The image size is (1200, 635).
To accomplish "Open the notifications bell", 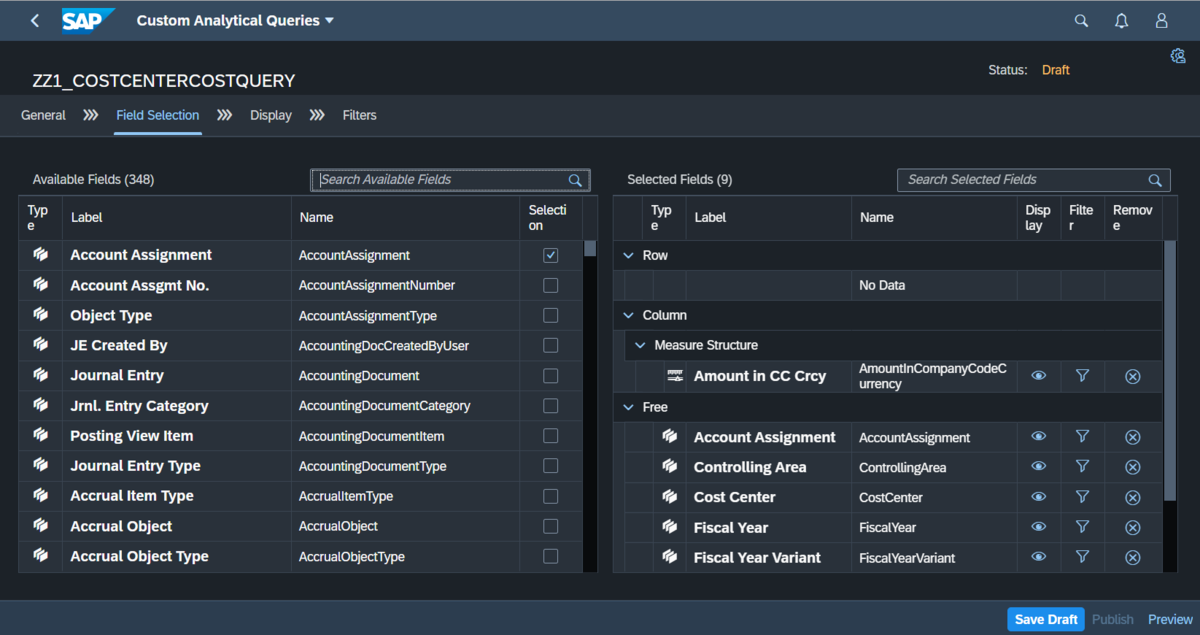I will pos(1121,20).
